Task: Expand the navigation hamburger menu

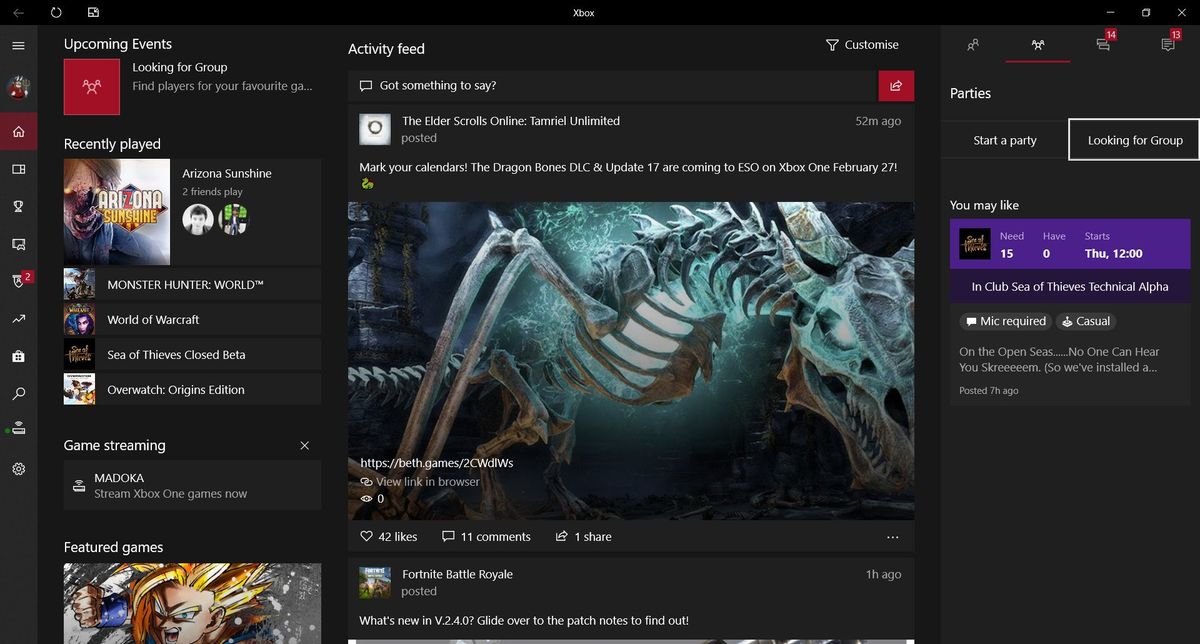Action: (x=18, y=44)
